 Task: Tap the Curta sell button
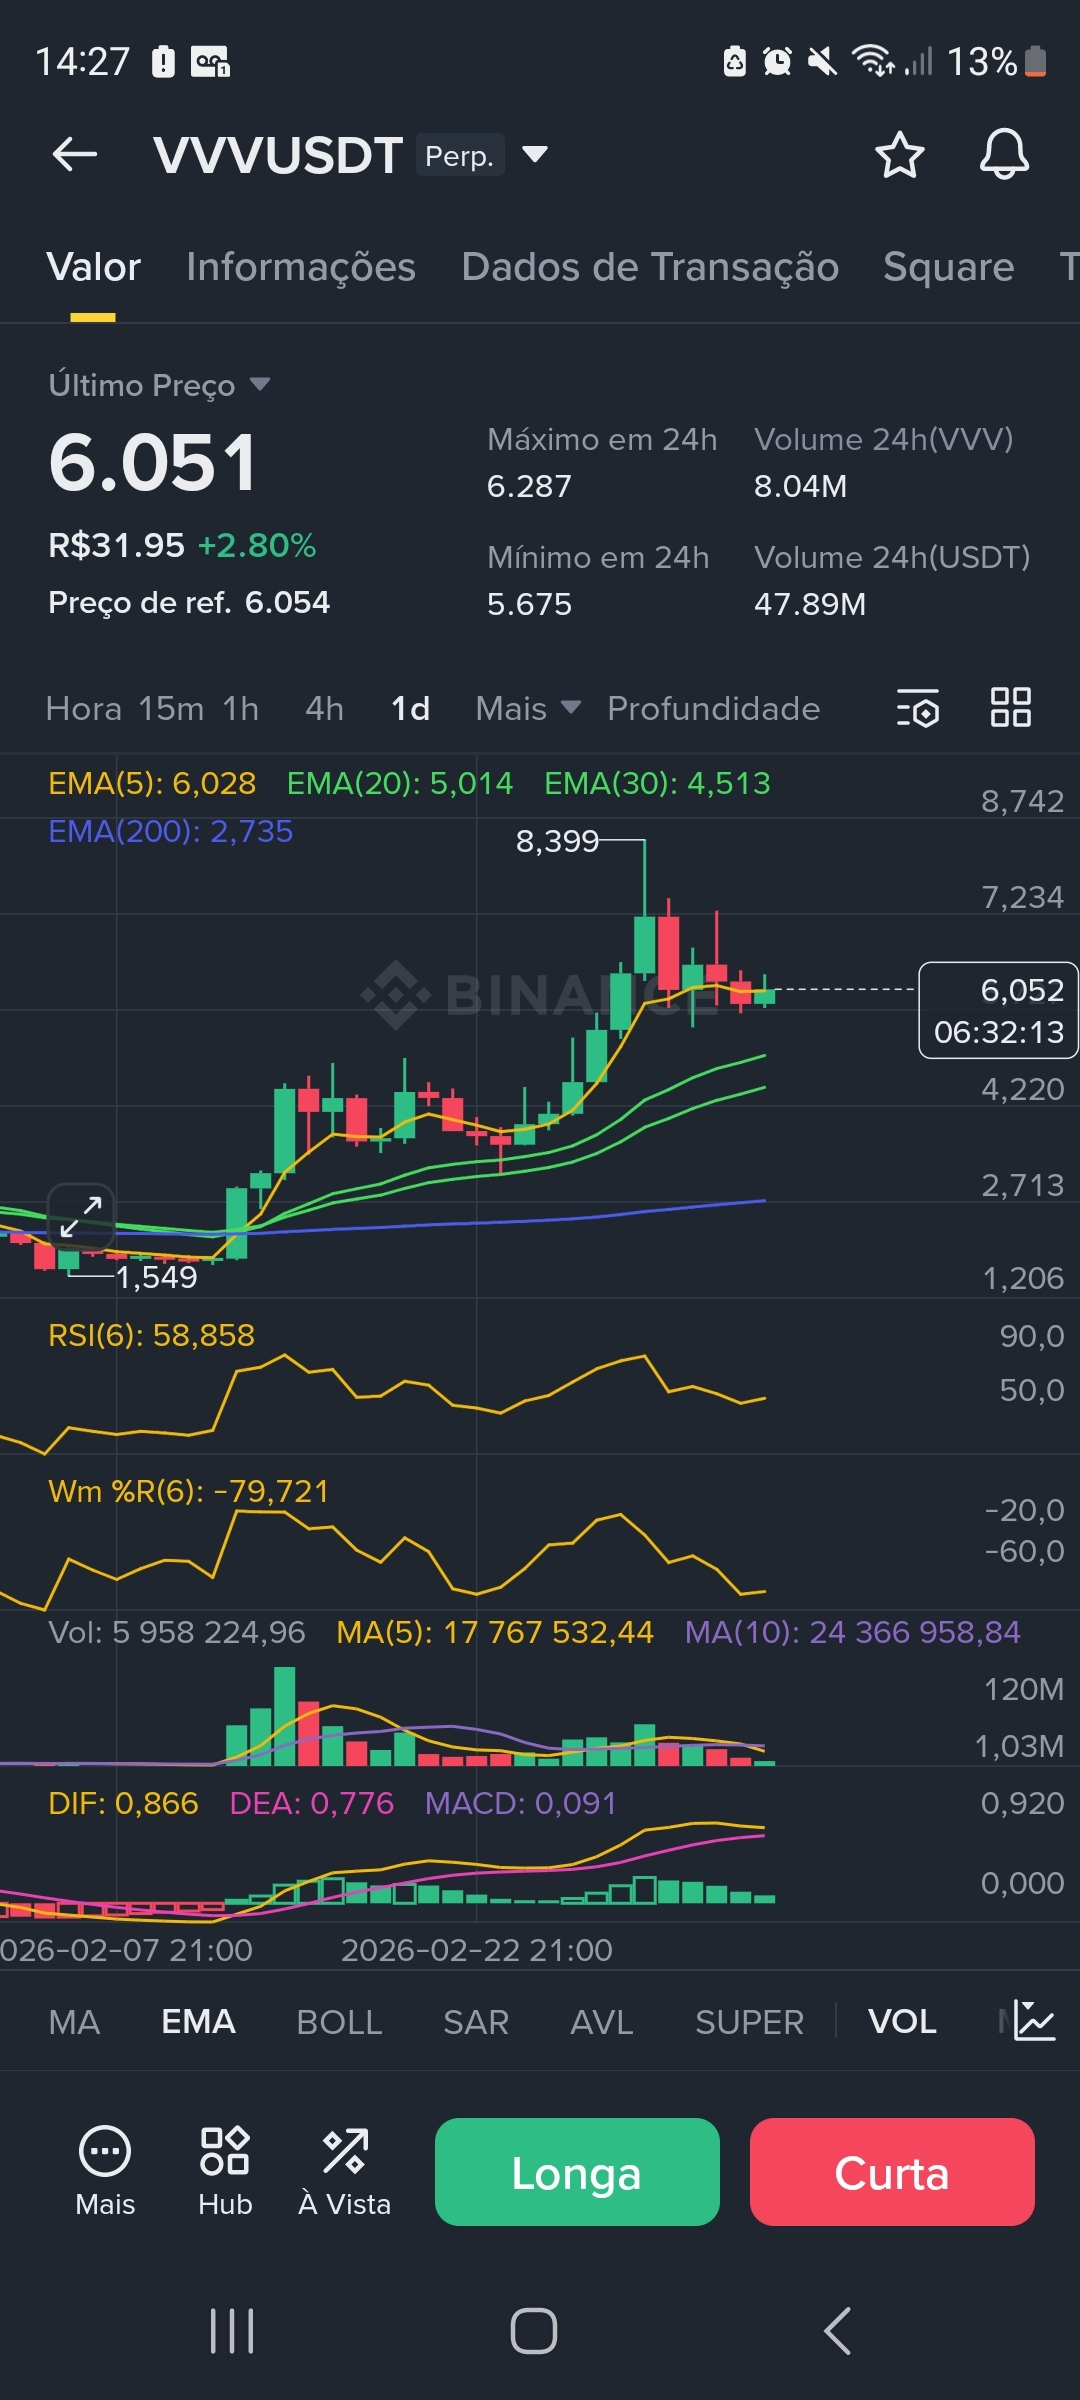tap(892, 2172)
